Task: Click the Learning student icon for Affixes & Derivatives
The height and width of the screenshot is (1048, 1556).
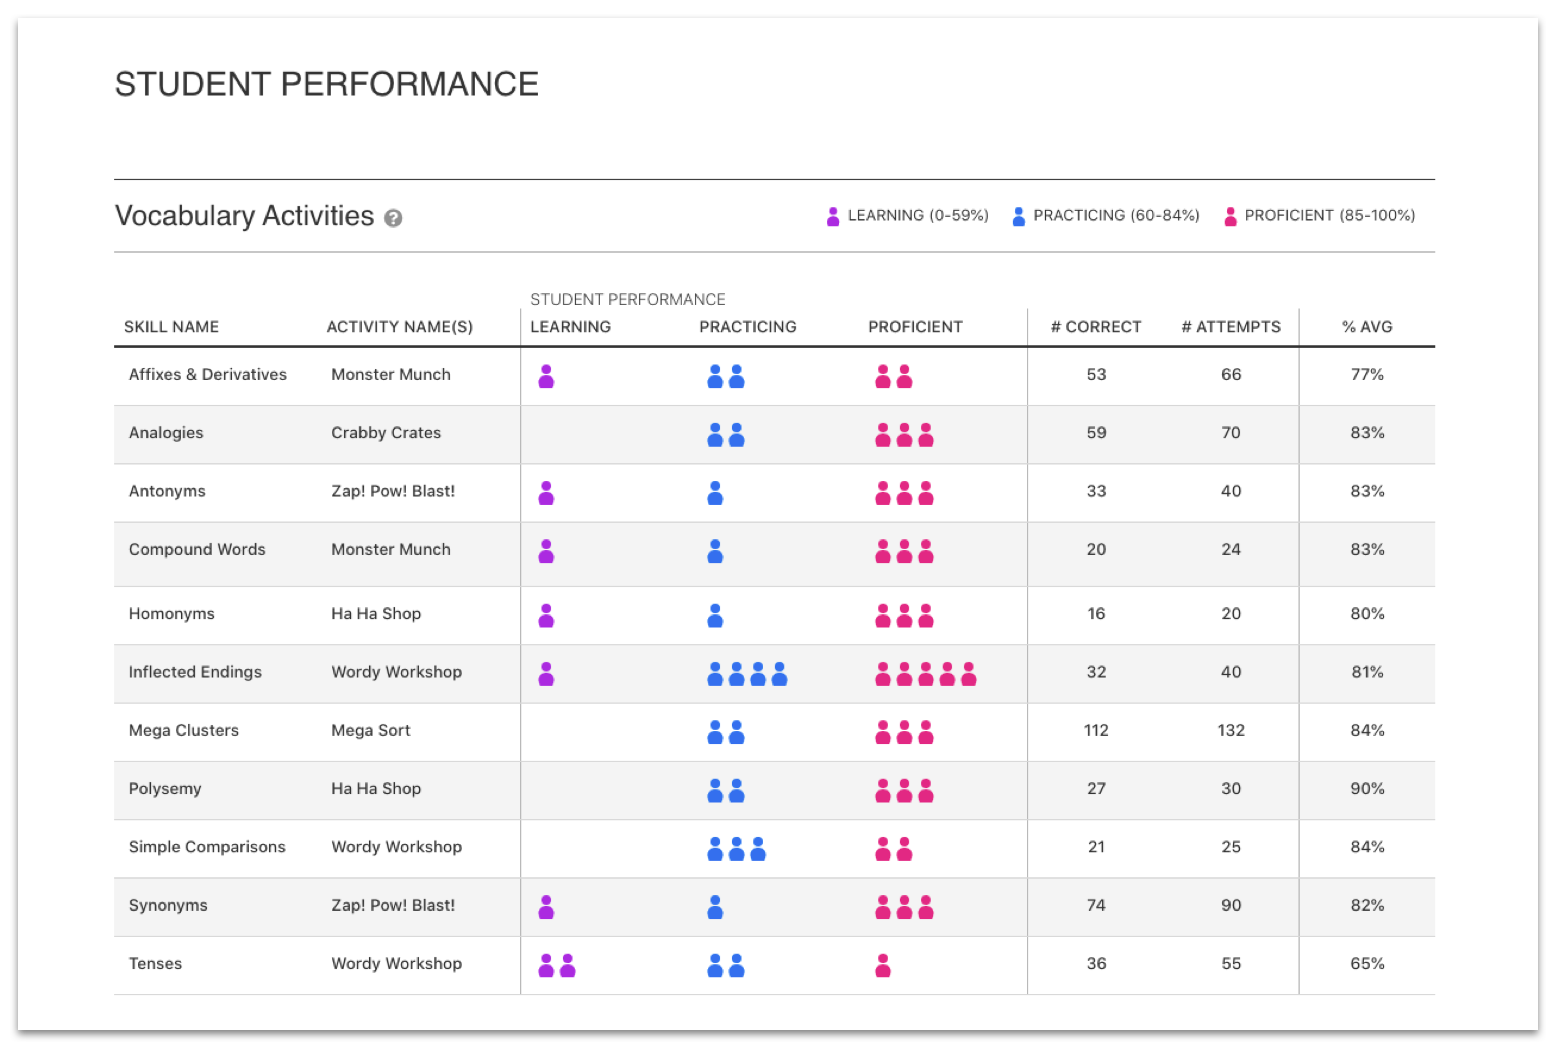Action: click(546, 376)
